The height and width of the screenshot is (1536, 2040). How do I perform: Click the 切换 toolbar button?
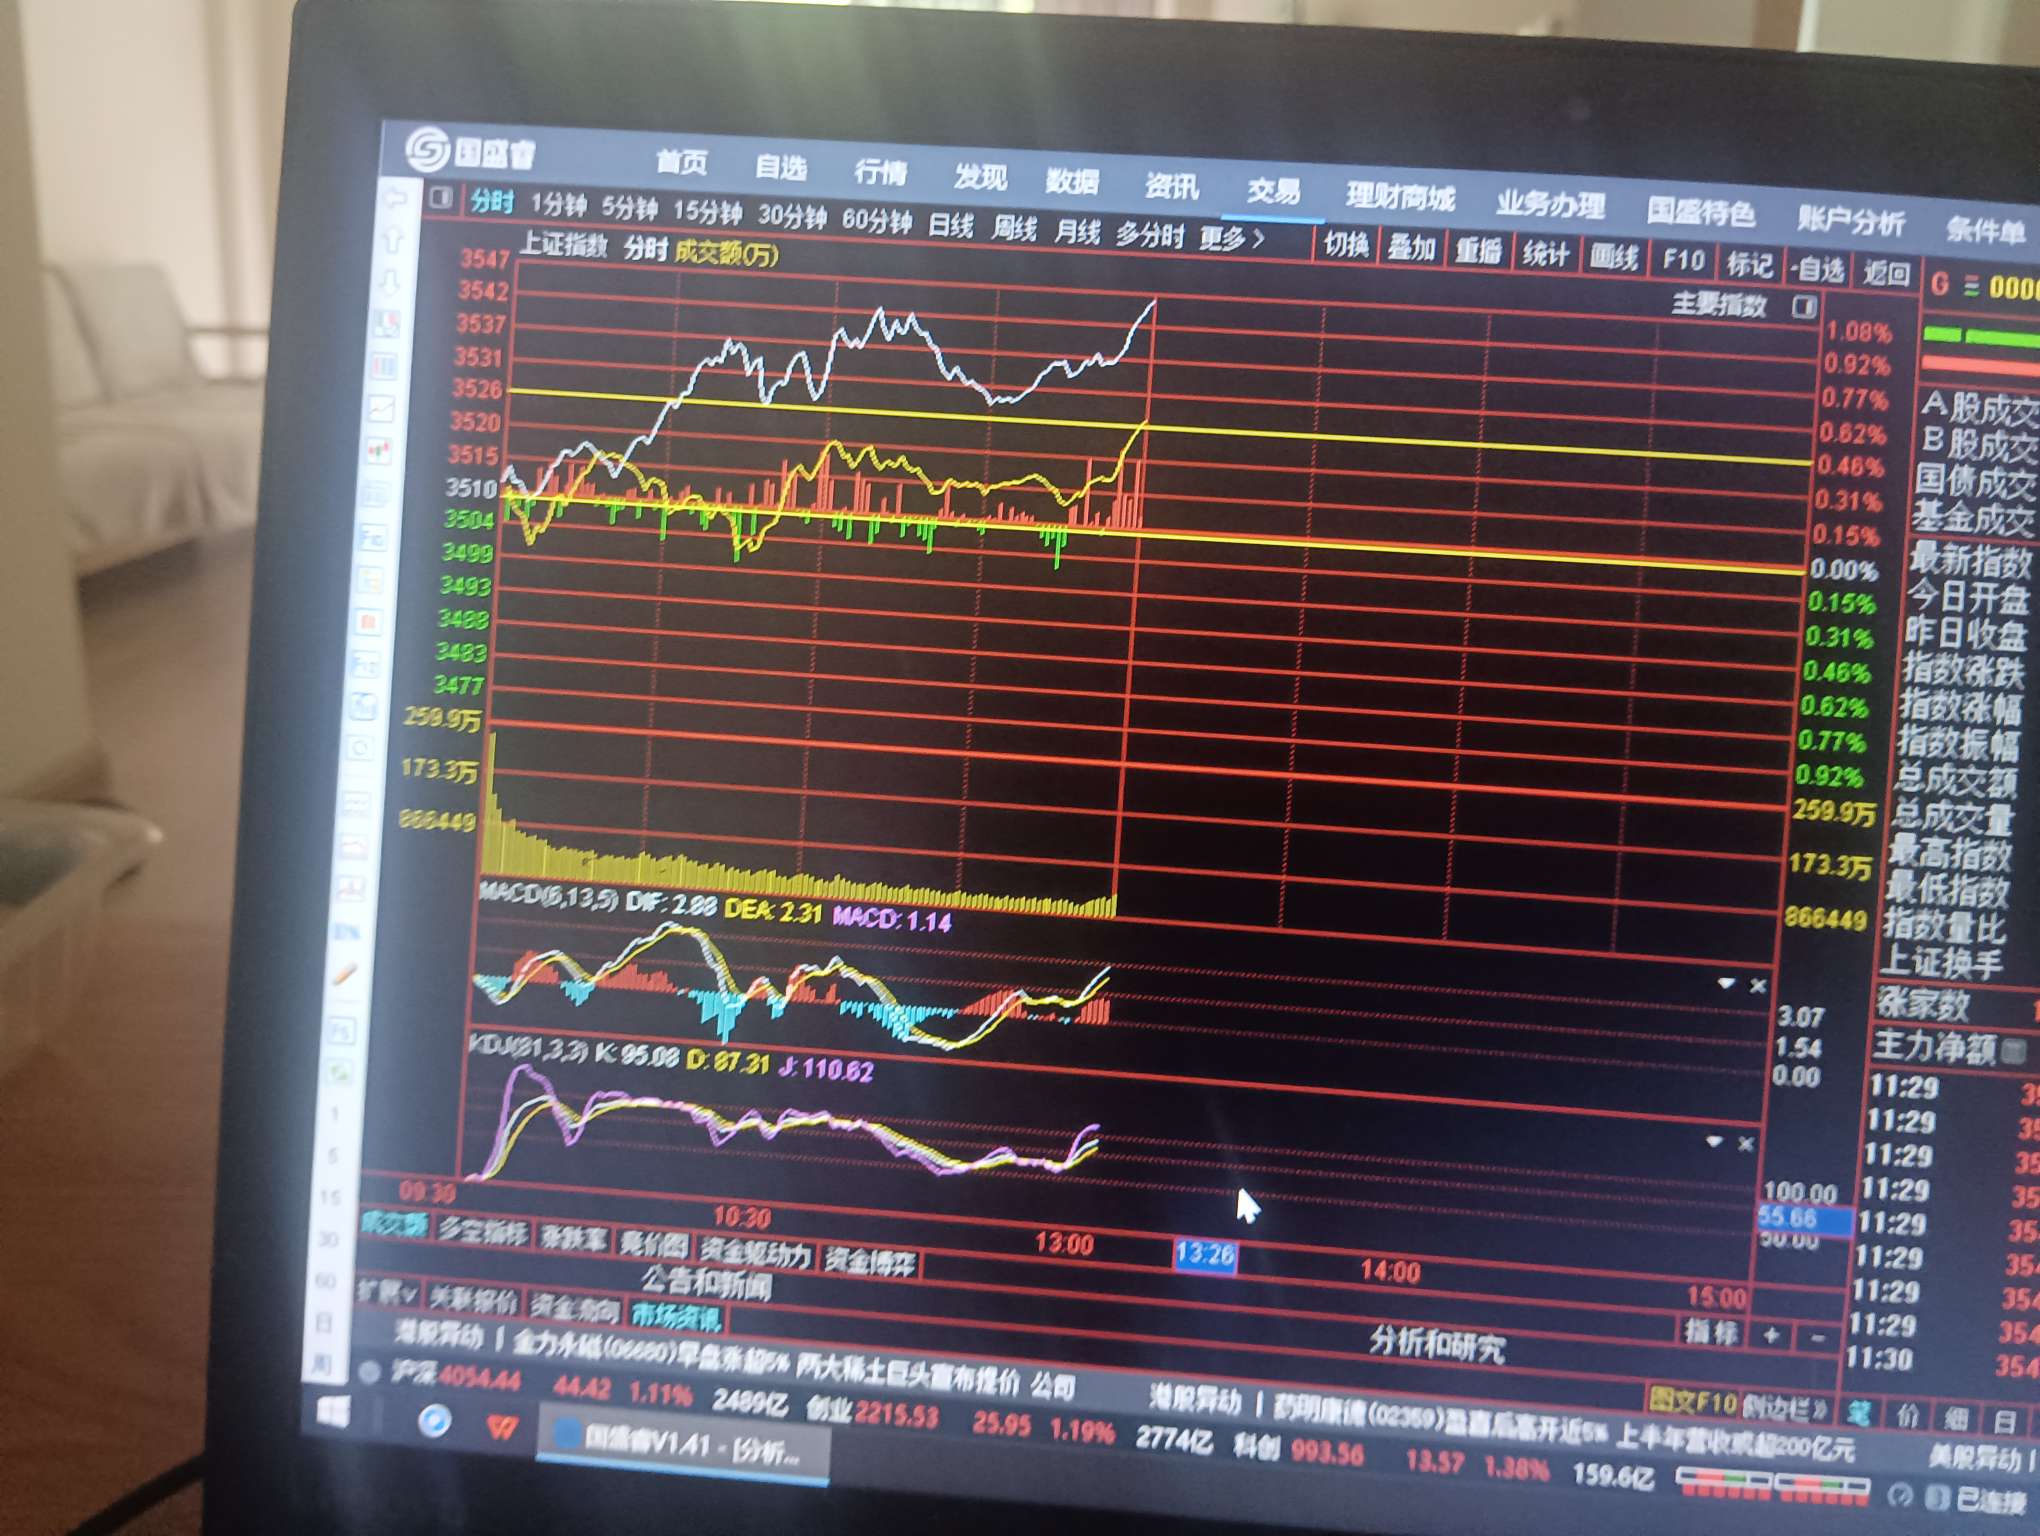click(1346, 244)
